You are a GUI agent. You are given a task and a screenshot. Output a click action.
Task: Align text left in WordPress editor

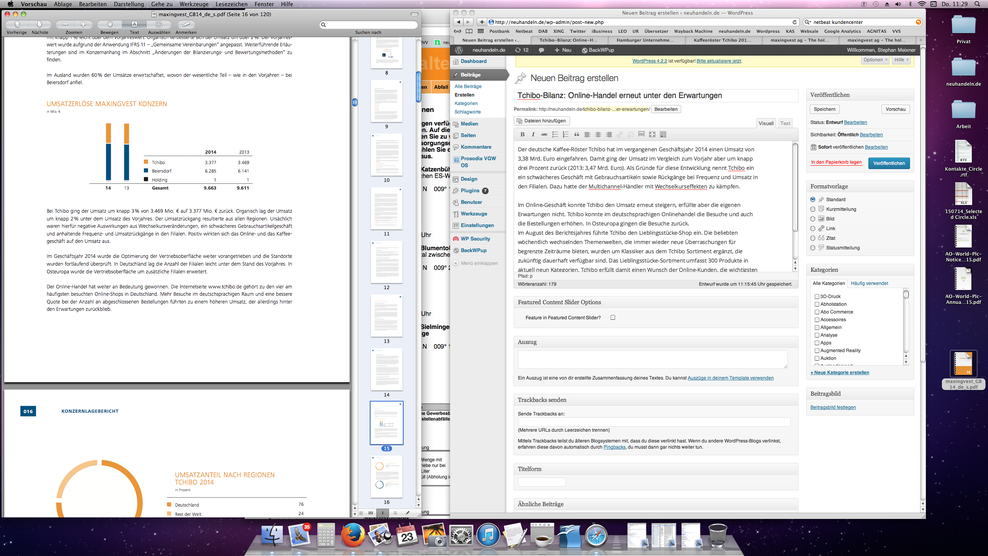pyautogui.click(x=587, y=134)
